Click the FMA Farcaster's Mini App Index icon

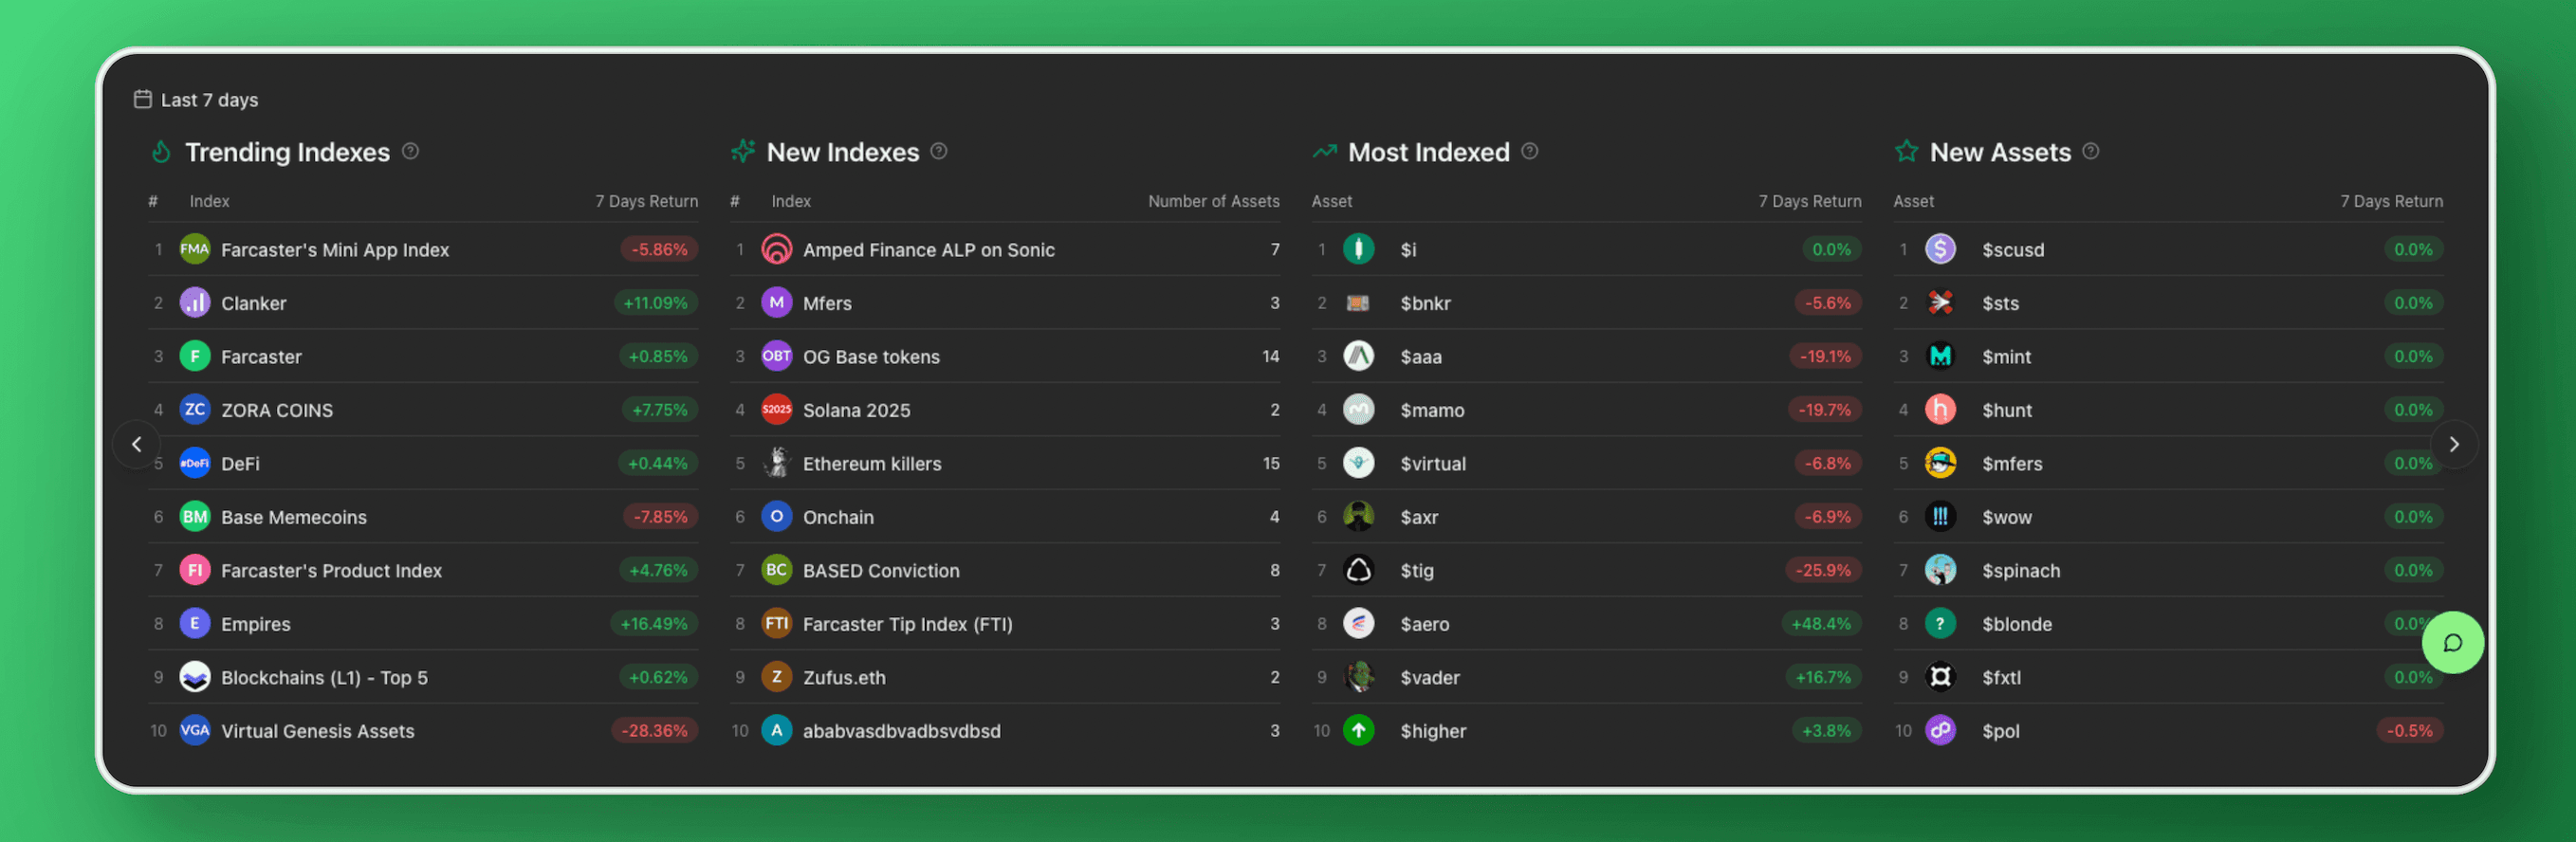point(195,249)
